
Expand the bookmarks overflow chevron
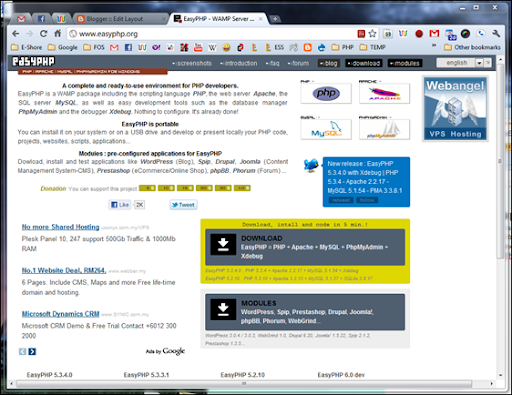(x=434, y=45)
